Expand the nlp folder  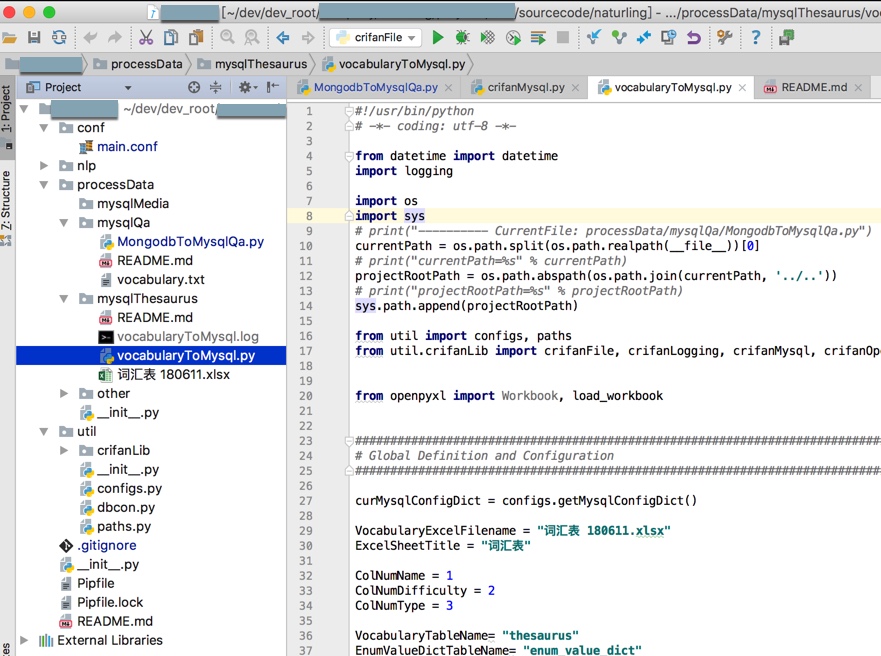click(x=44, y=166)
